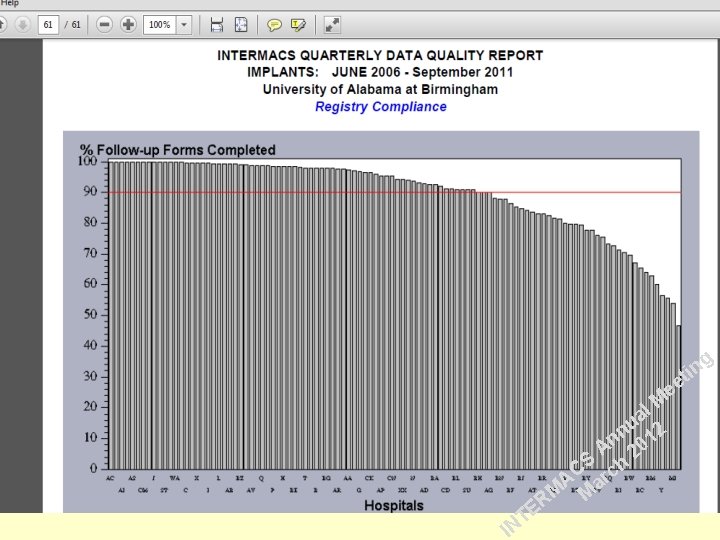Click the WA hospital label
Viewport: 720px width, 540px height.
[x=175, y=478]
